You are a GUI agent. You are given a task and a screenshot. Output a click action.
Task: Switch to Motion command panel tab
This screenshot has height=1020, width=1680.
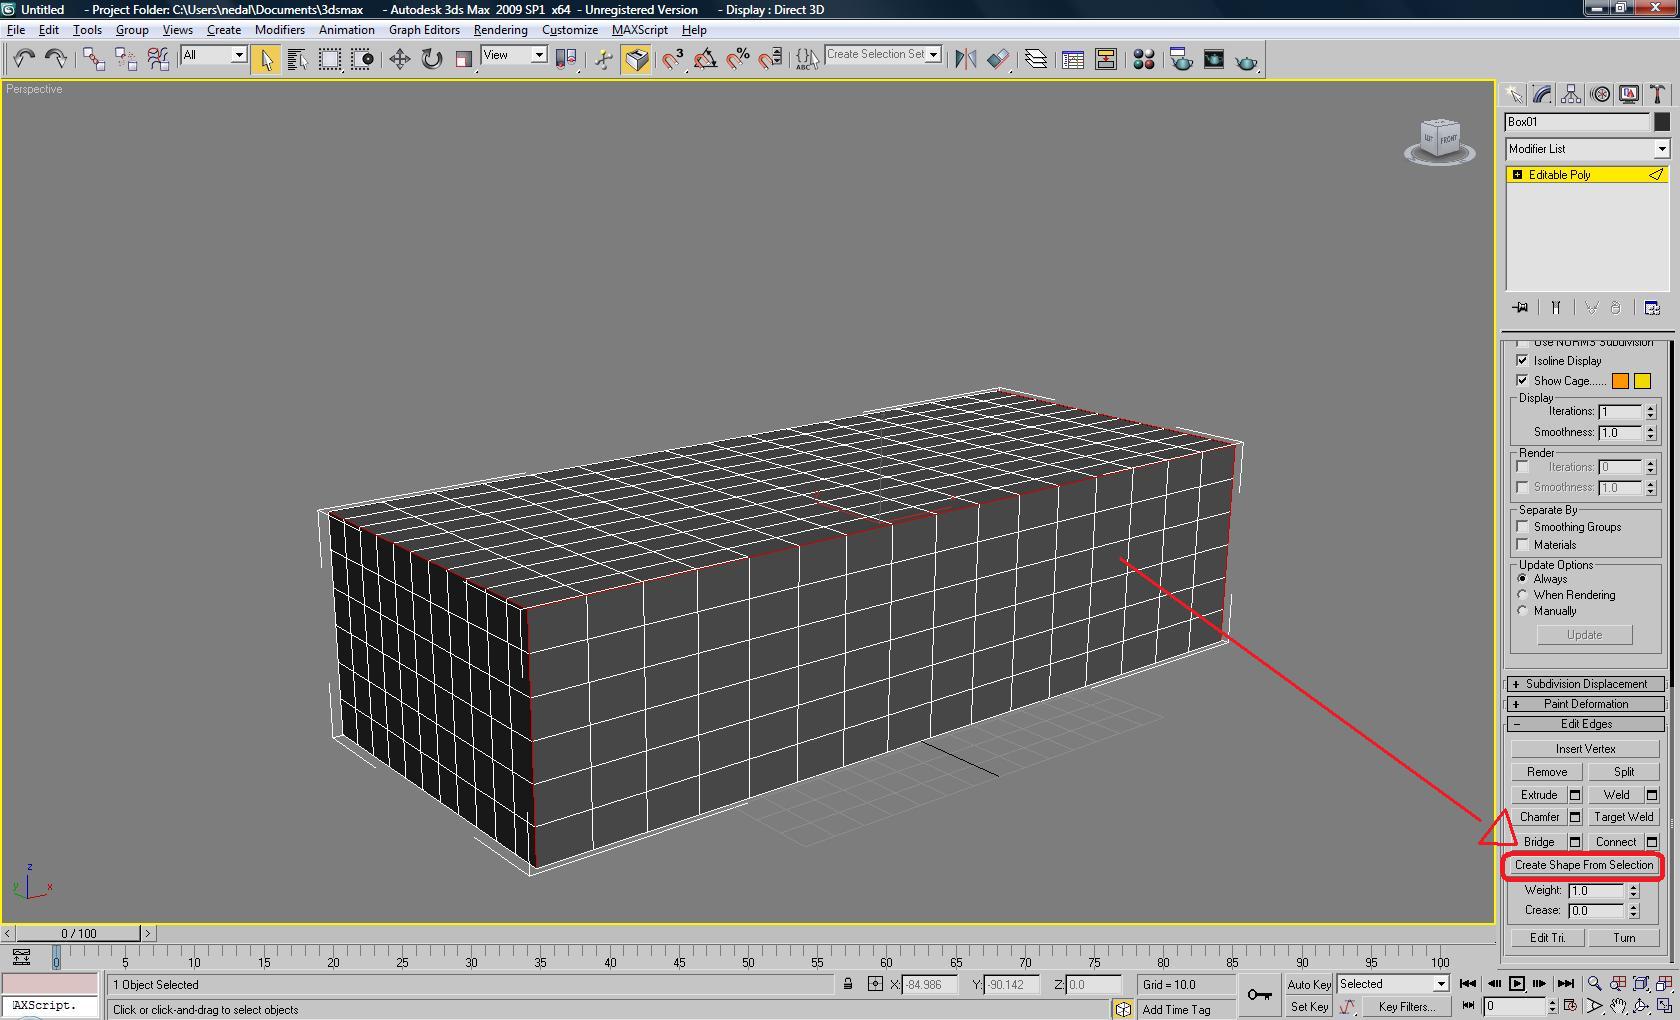pyautogui.click(x=1600, y=94)
